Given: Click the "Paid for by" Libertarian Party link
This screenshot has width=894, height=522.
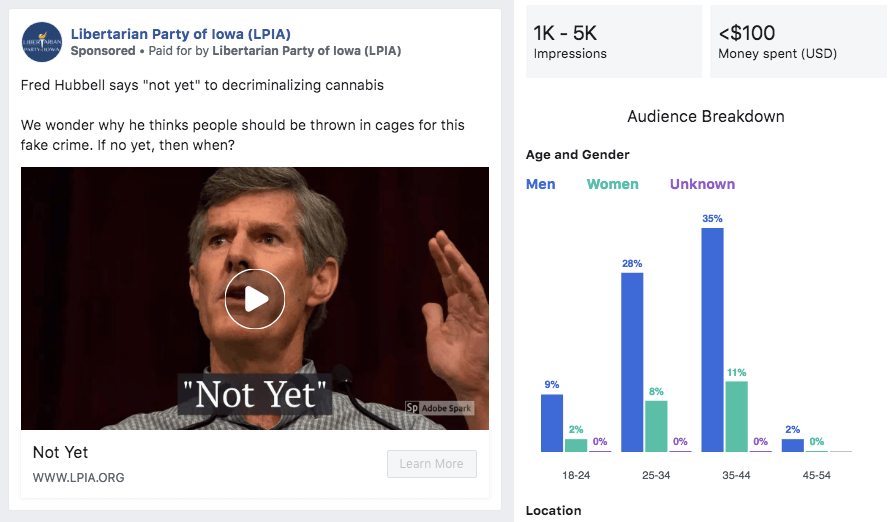Looking at the screenshot, I should tap(307, 50).
